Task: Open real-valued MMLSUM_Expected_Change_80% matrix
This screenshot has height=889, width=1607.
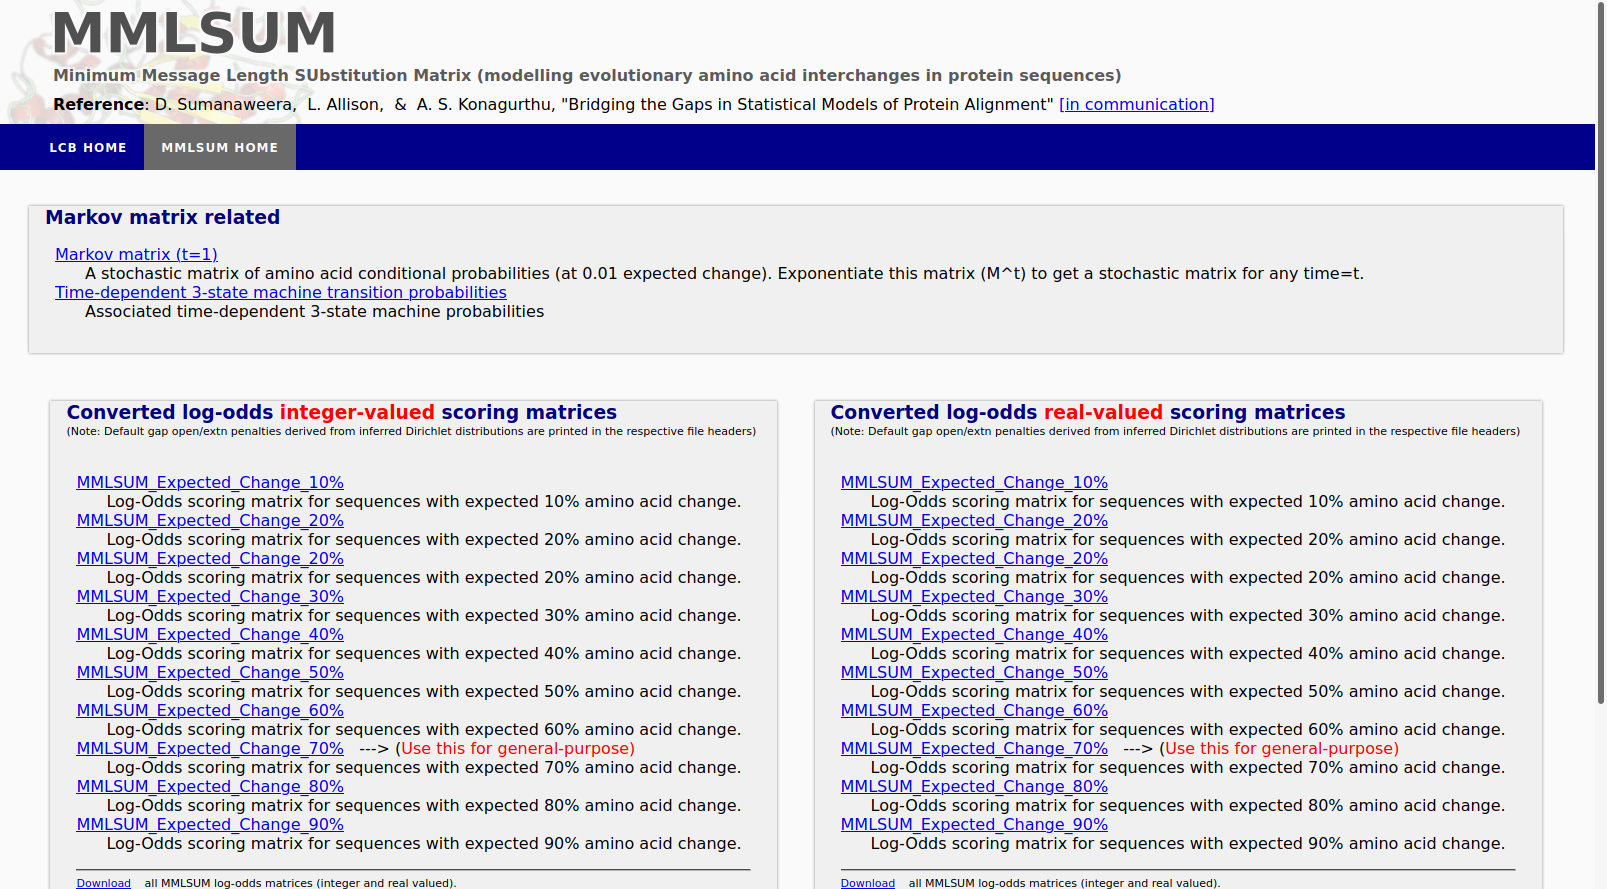Action: pos(974,787)
